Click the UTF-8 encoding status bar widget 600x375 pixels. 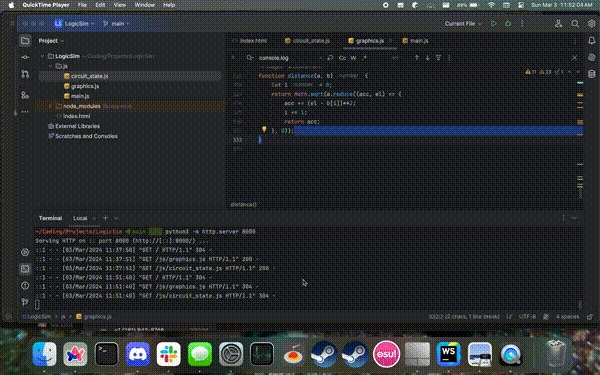pyautogui.click(x=527, y=317)
